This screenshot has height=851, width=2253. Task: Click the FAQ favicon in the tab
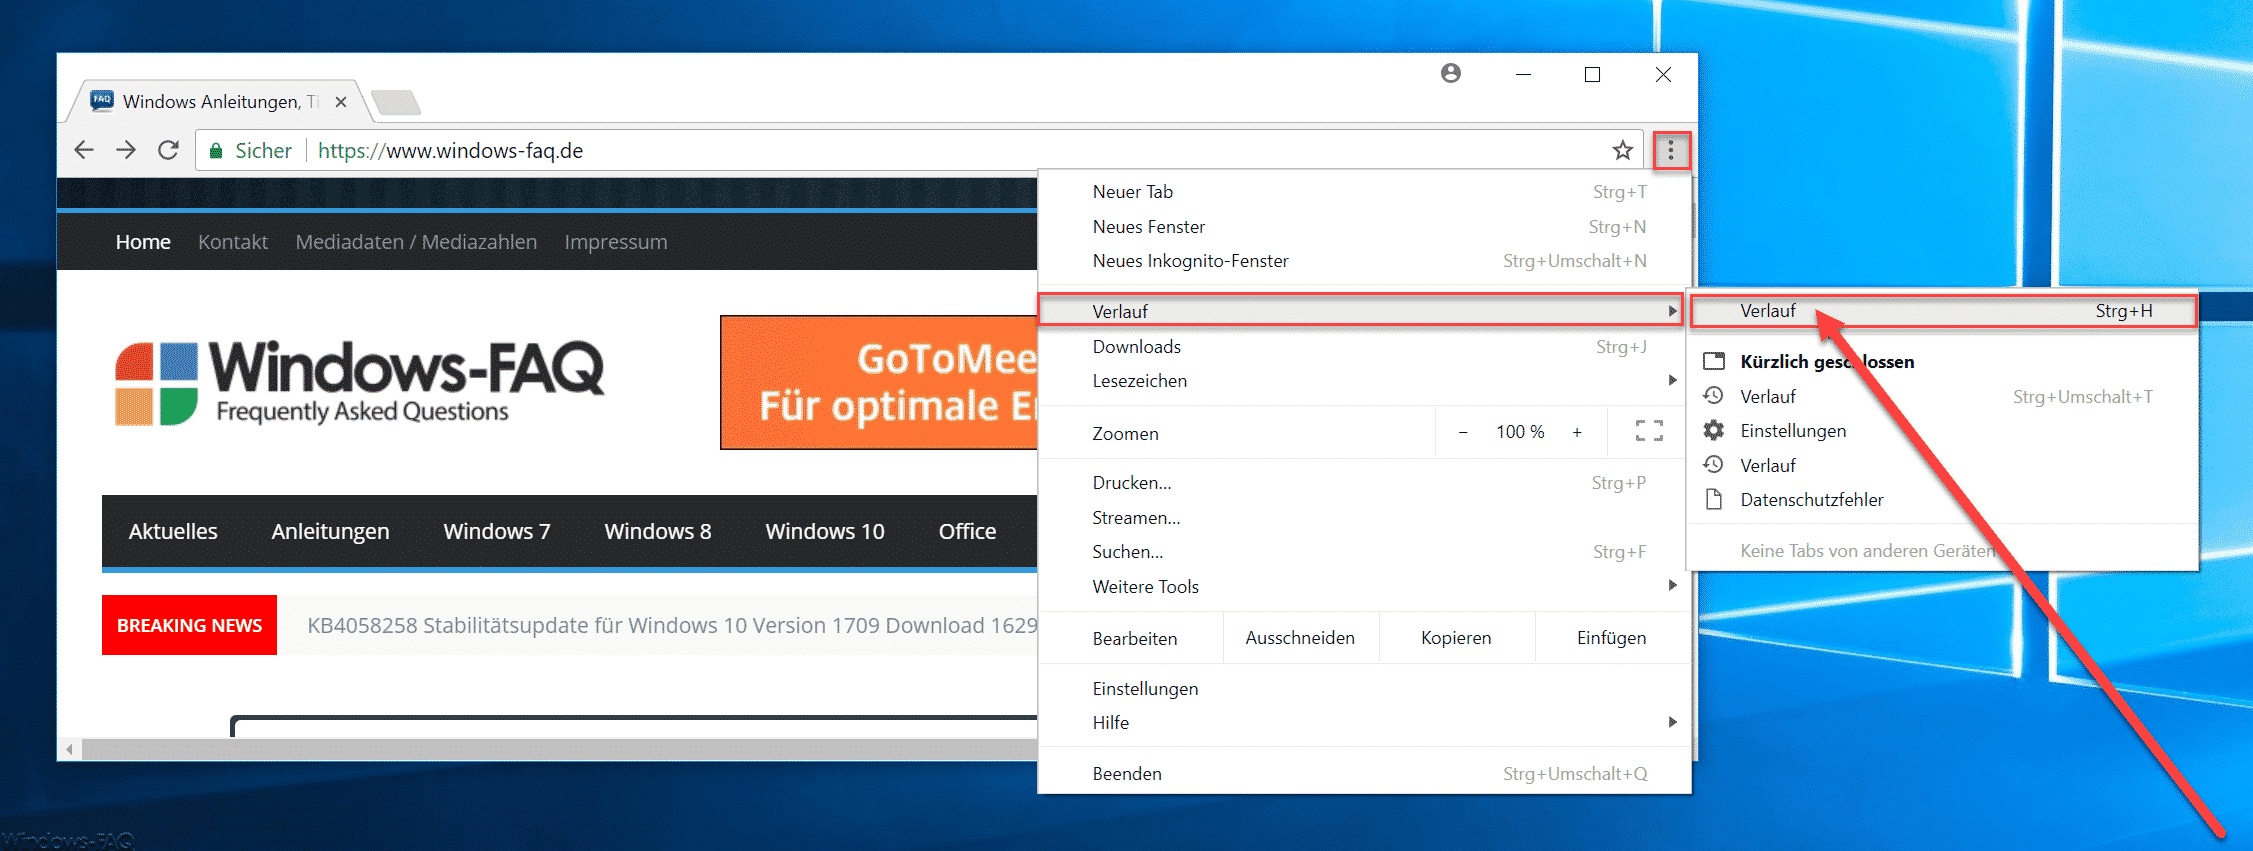pyautogui.click(x=102, y=100)
